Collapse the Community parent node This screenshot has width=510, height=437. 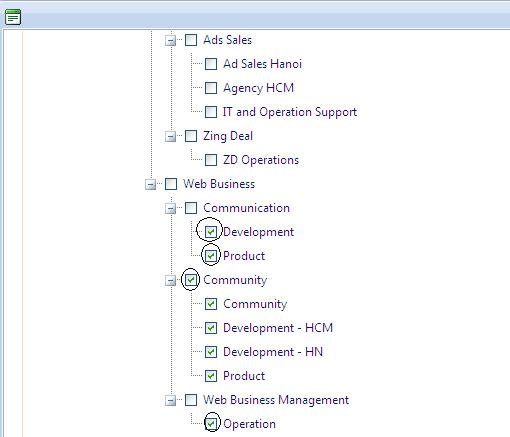coord(170,281)
